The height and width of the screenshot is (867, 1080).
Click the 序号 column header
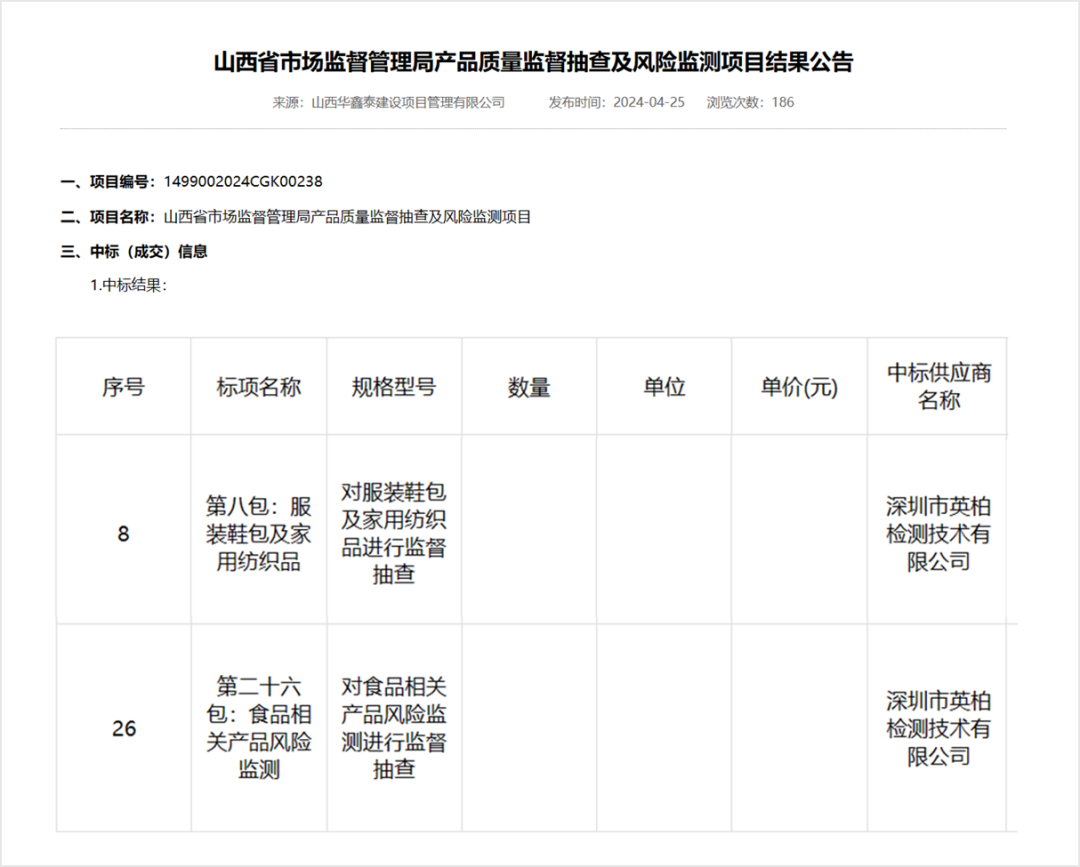(x=123, y=387)
